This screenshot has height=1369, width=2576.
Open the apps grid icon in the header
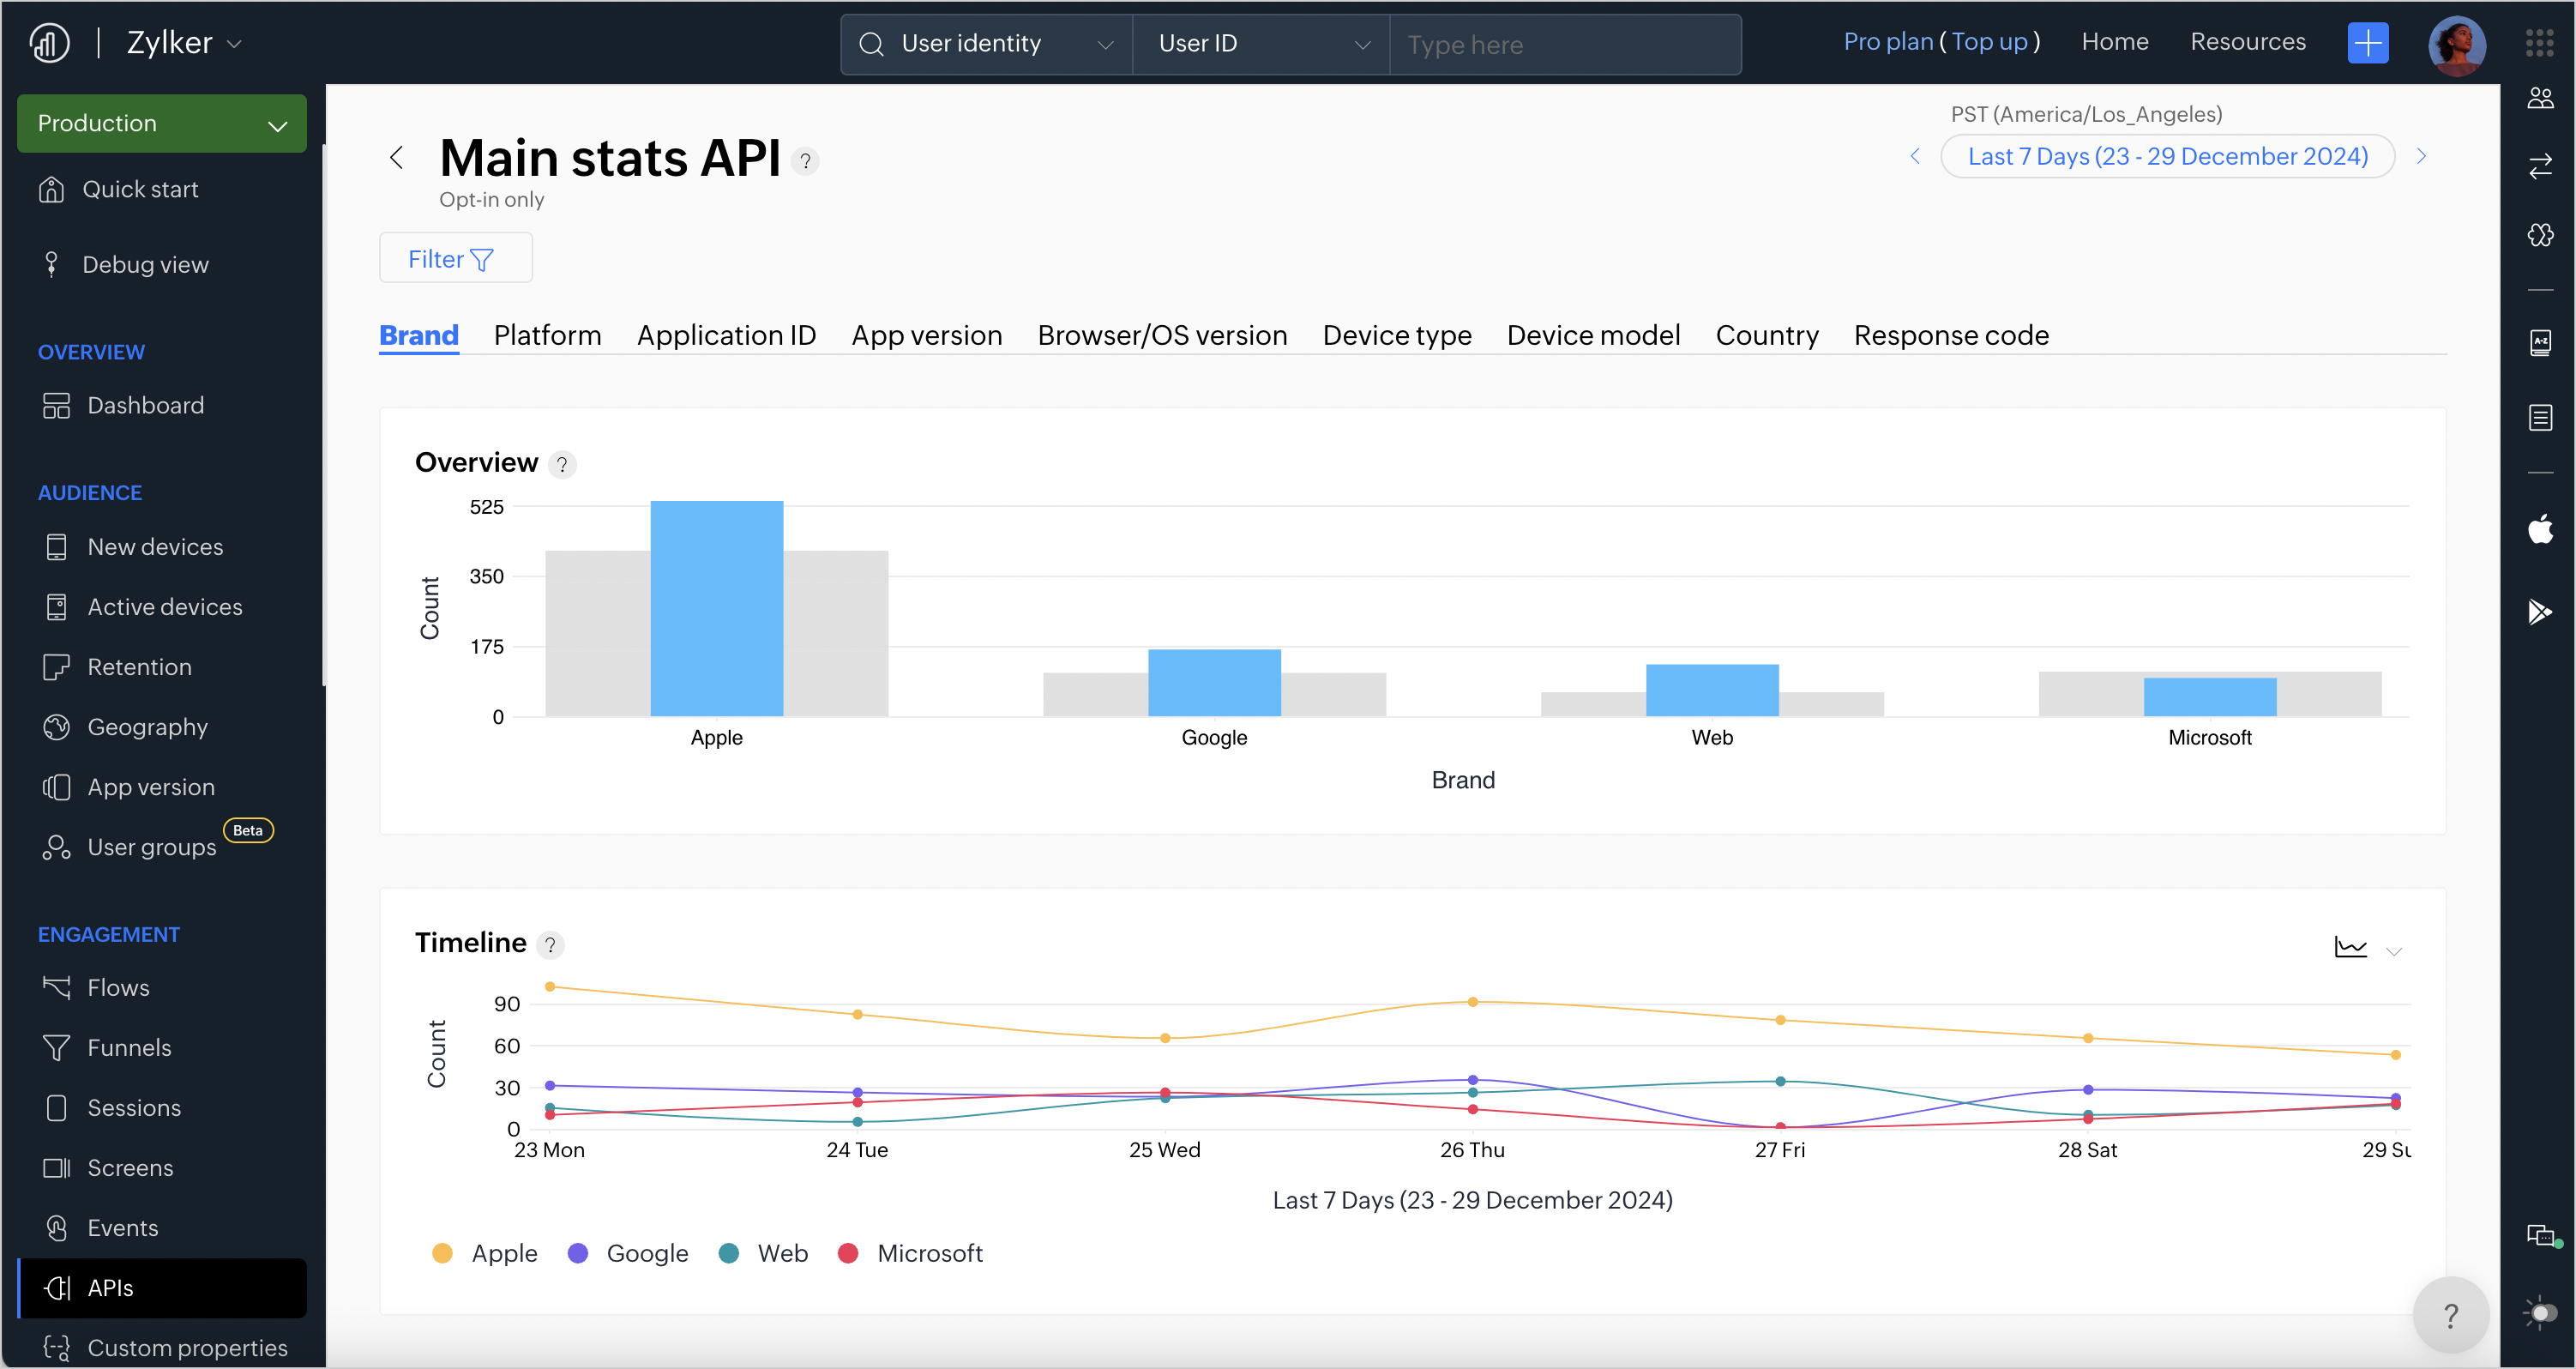[2540, 42]
